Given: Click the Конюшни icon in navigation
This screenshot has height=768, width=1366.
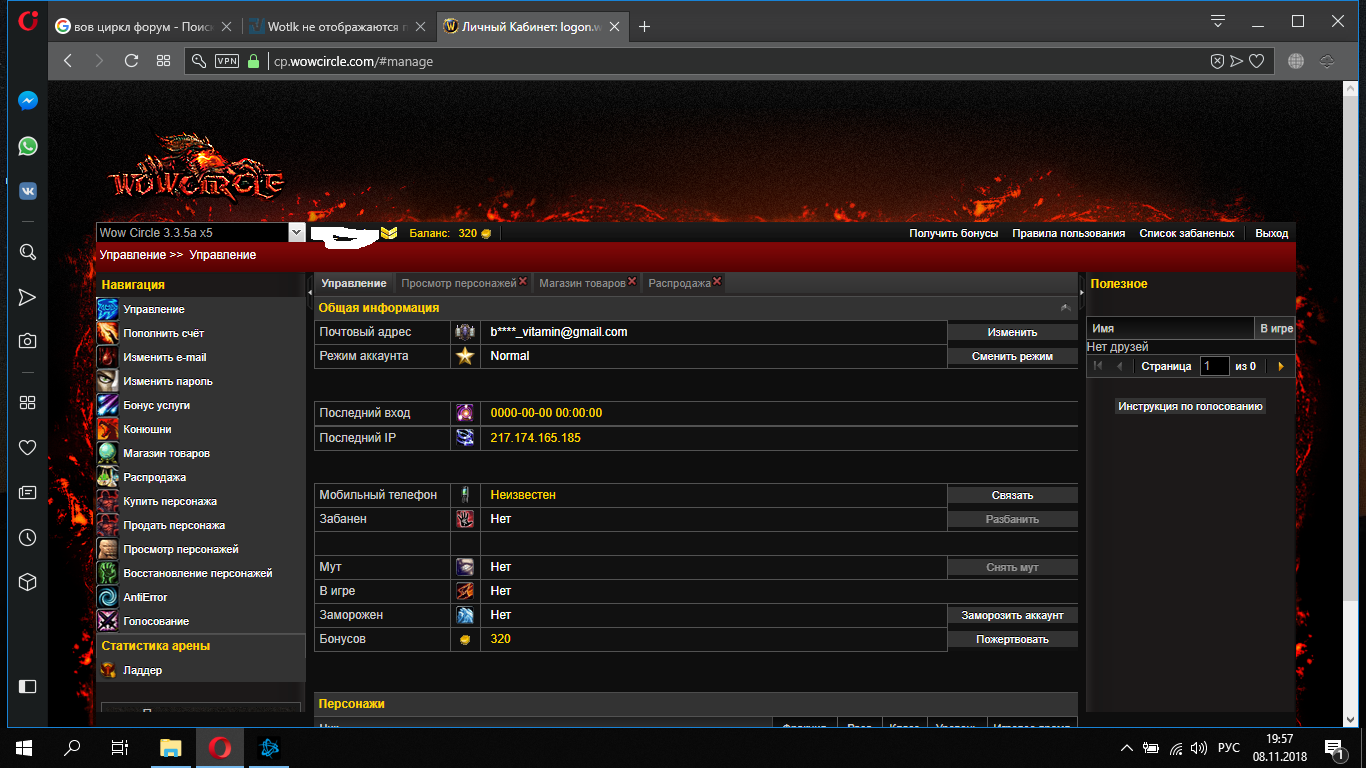Looking at the screenshot, I should [x=108, y=429].
